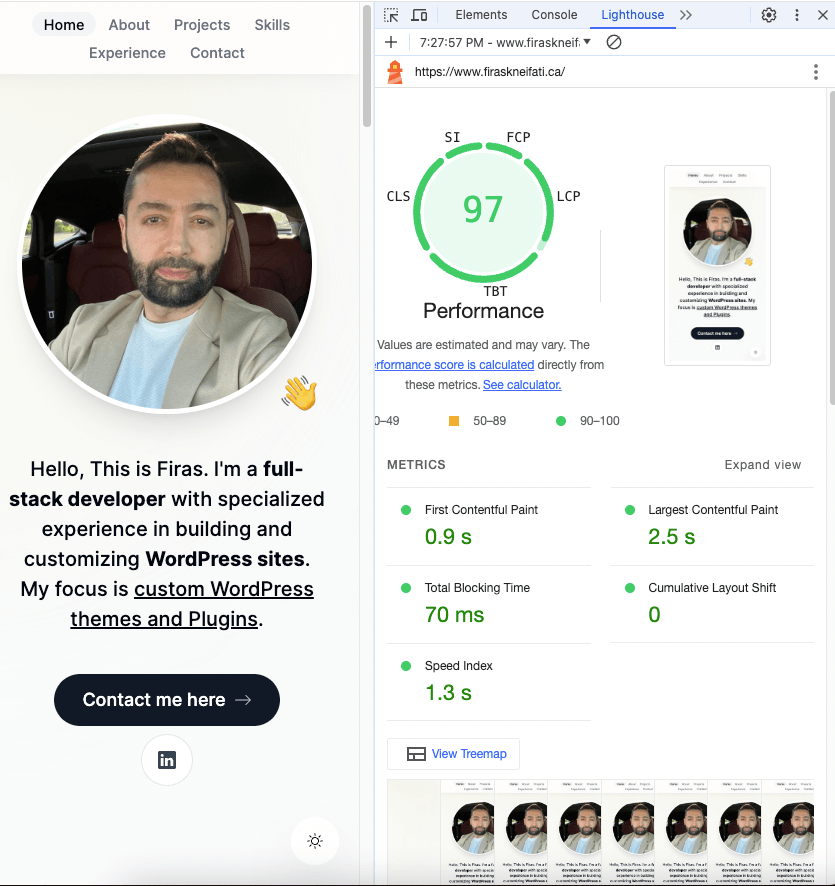Screen dimensions: 835x886
Task: Open the See calculator link
Action: (x=522, y=384)
